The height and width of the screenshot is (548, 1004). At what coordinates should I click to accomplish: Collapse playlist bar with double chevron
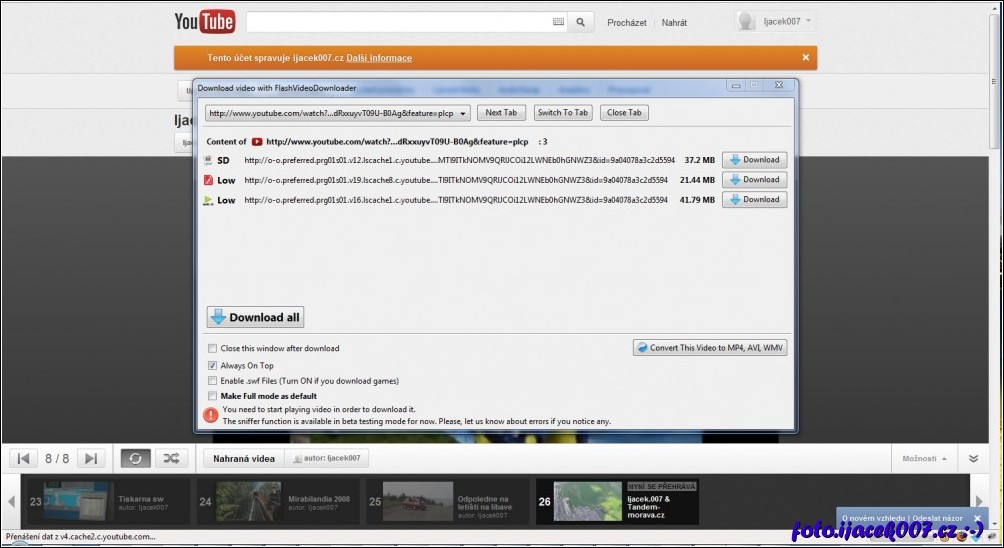point(973,458)
